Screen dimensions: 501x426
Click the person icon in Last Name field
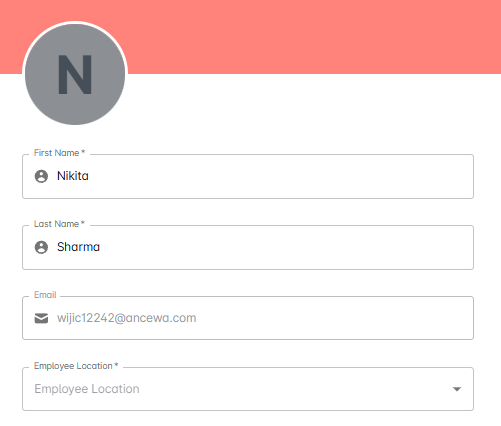(x=41, y=247)
